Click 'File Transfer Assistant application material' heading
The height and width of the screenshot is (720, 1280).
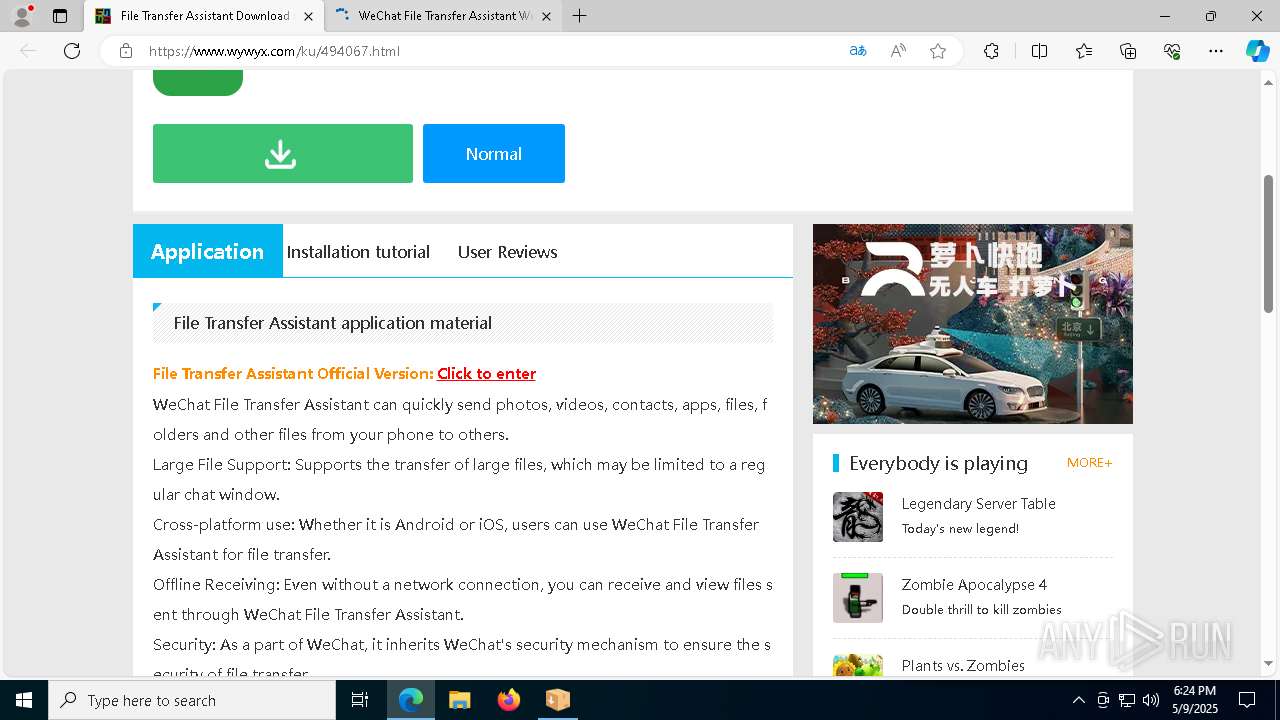pos(333,323)
